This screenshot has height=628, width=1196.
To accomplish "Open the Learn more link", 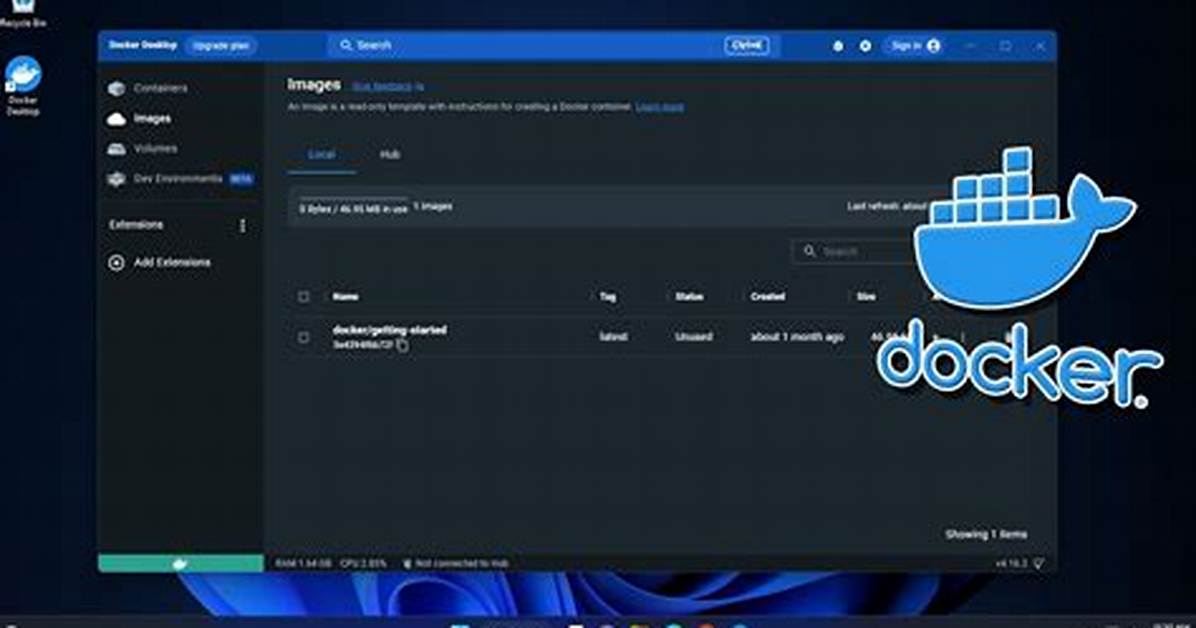I will [x=660, y=107].
